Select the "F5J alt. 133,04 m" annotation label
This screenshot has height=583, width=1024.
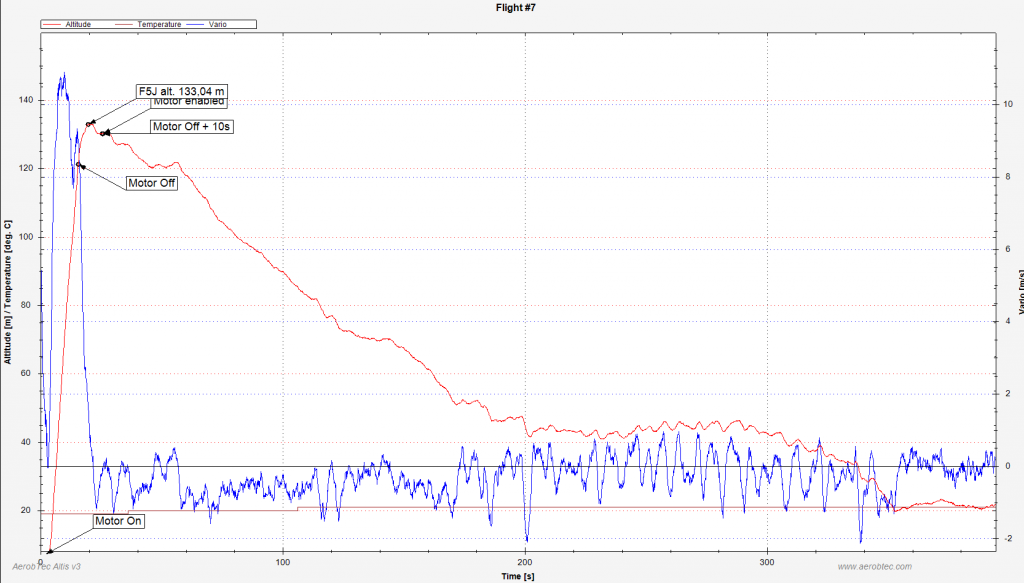(x=181, y=91)
